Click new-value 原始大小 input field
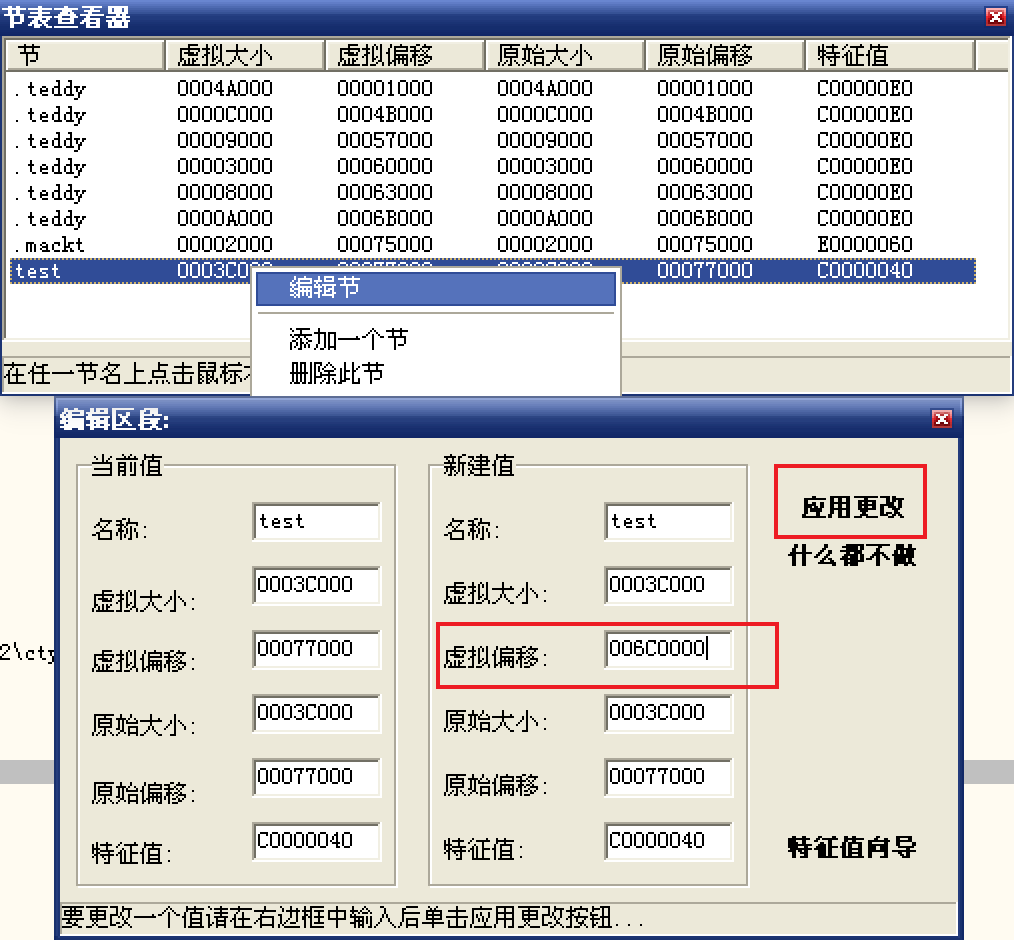Screen dimensions: 1014x940 point(668,713)
